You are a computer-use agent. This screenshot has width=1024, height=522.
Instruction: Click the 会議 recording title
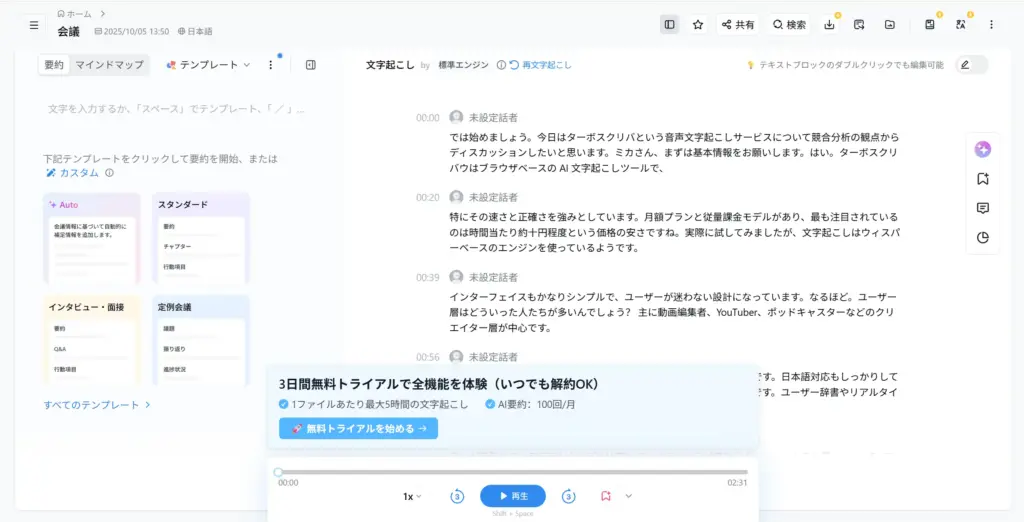[69, 31]
